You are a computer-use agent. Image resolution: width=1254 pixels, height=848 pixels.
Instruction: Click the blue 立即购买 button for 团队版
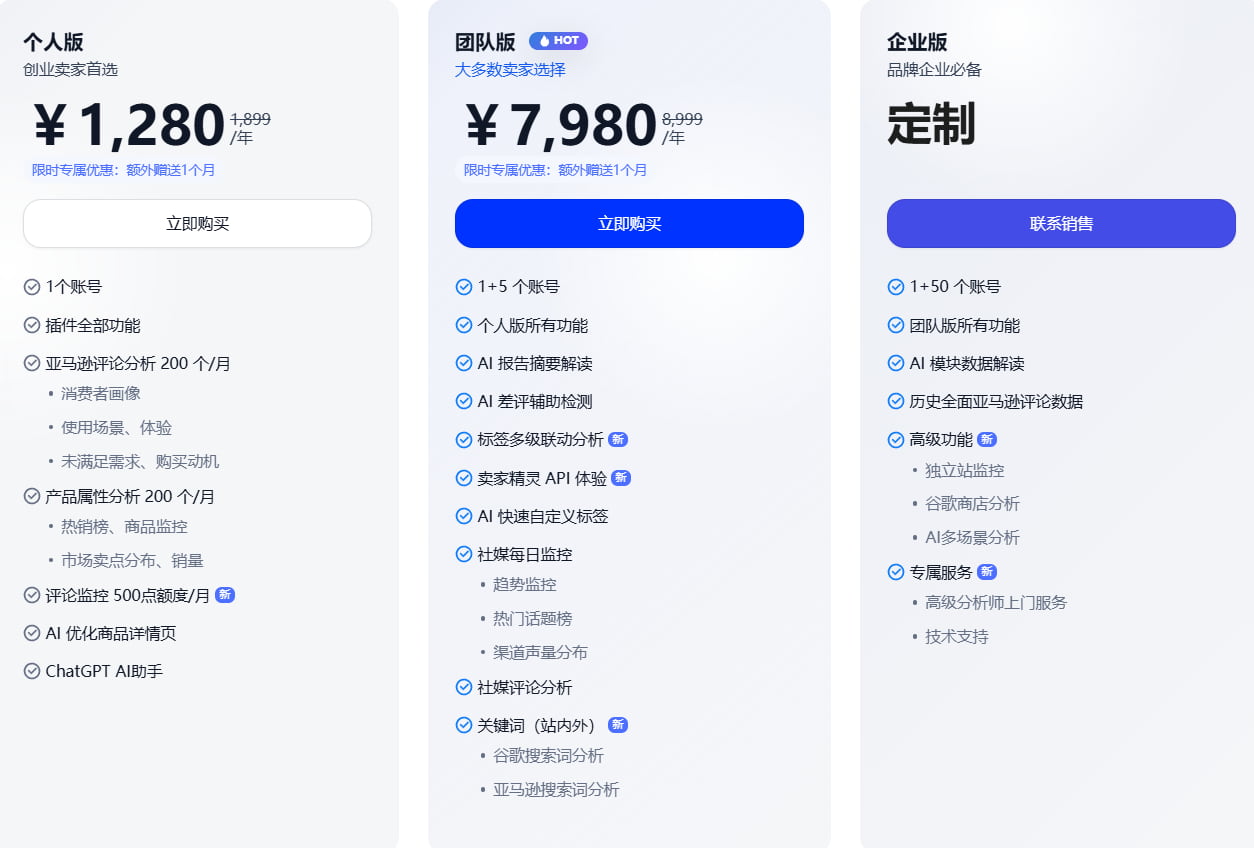(629, 223)
